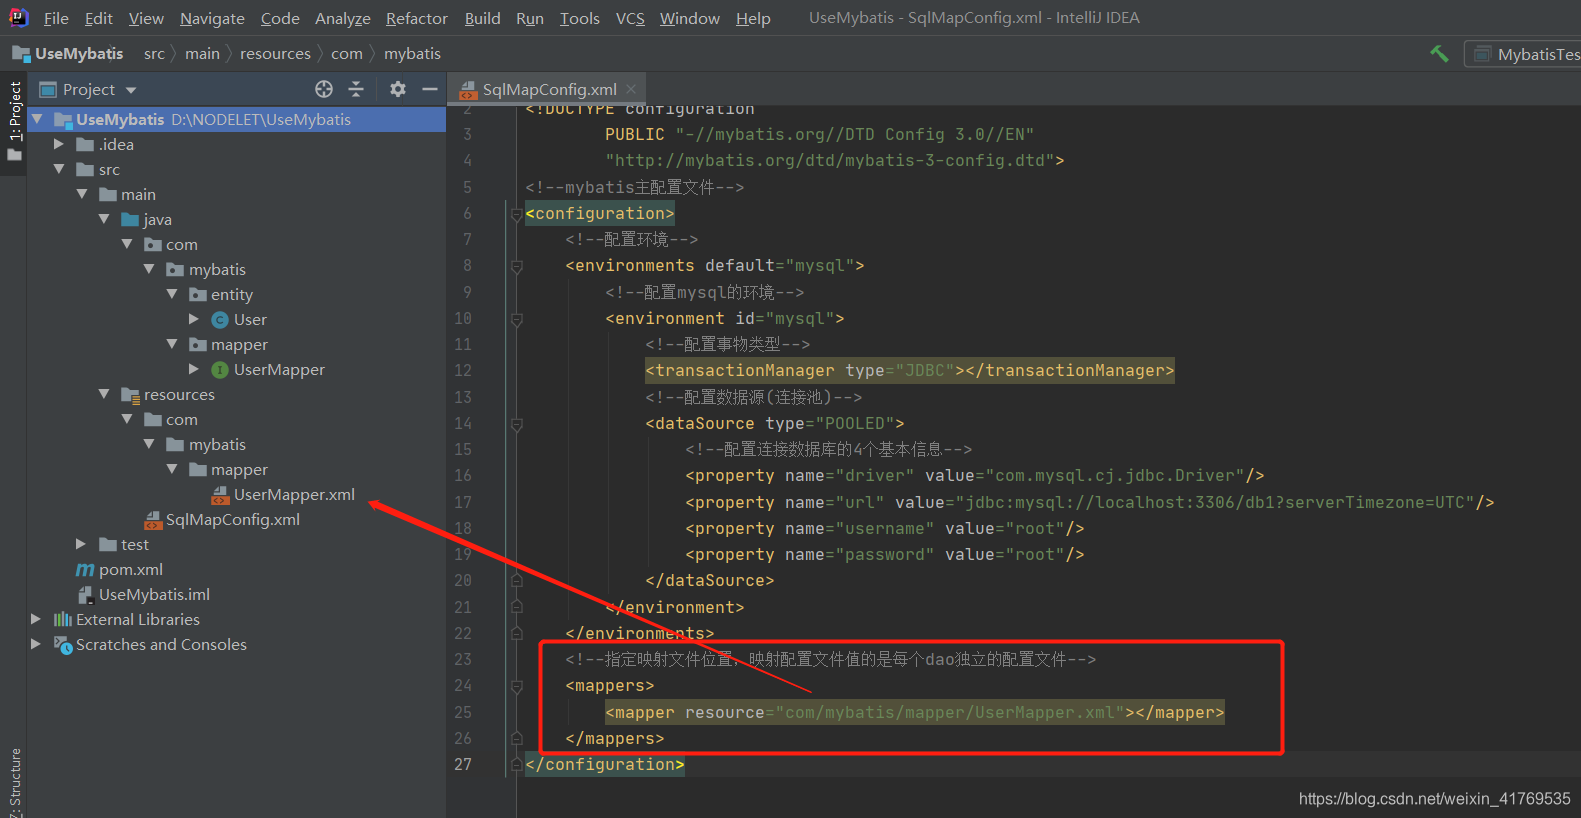1581x818 pixels.
Task: Click the transactionManager line 12 code
Action: point(909,370)
